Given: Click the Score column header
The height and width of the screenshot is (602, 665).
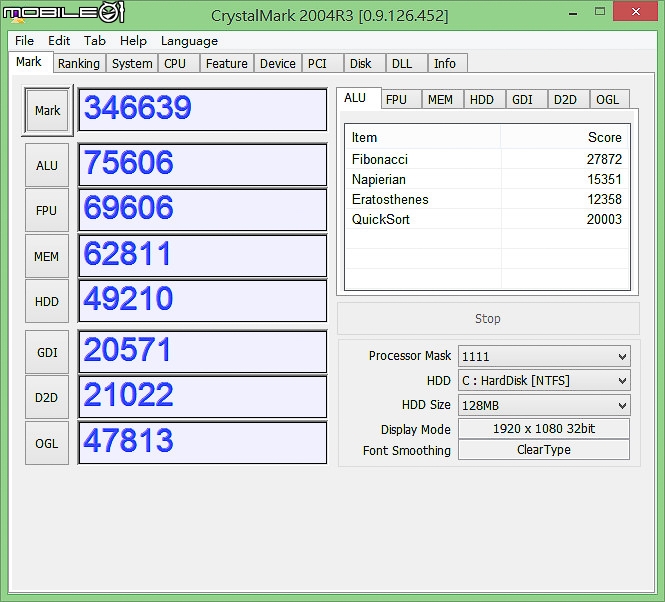Looking at the screenshot, I should pyautogui.click(x=565, y=137).
